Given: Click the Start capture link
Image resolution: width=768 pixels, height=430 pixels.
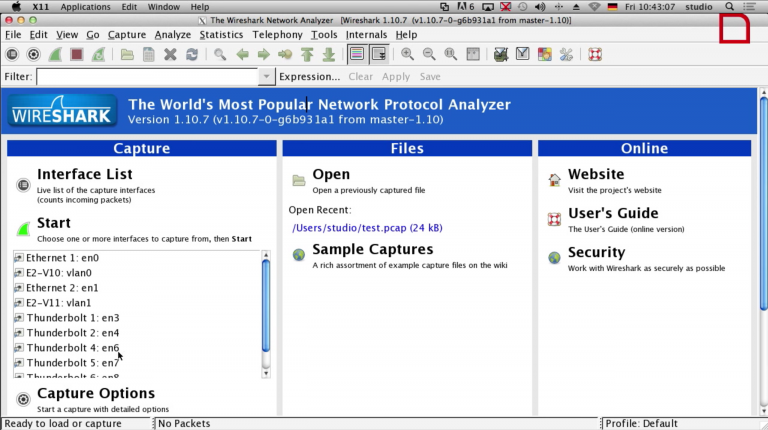Looking at the screenshot, I should (x=54, y=223).
